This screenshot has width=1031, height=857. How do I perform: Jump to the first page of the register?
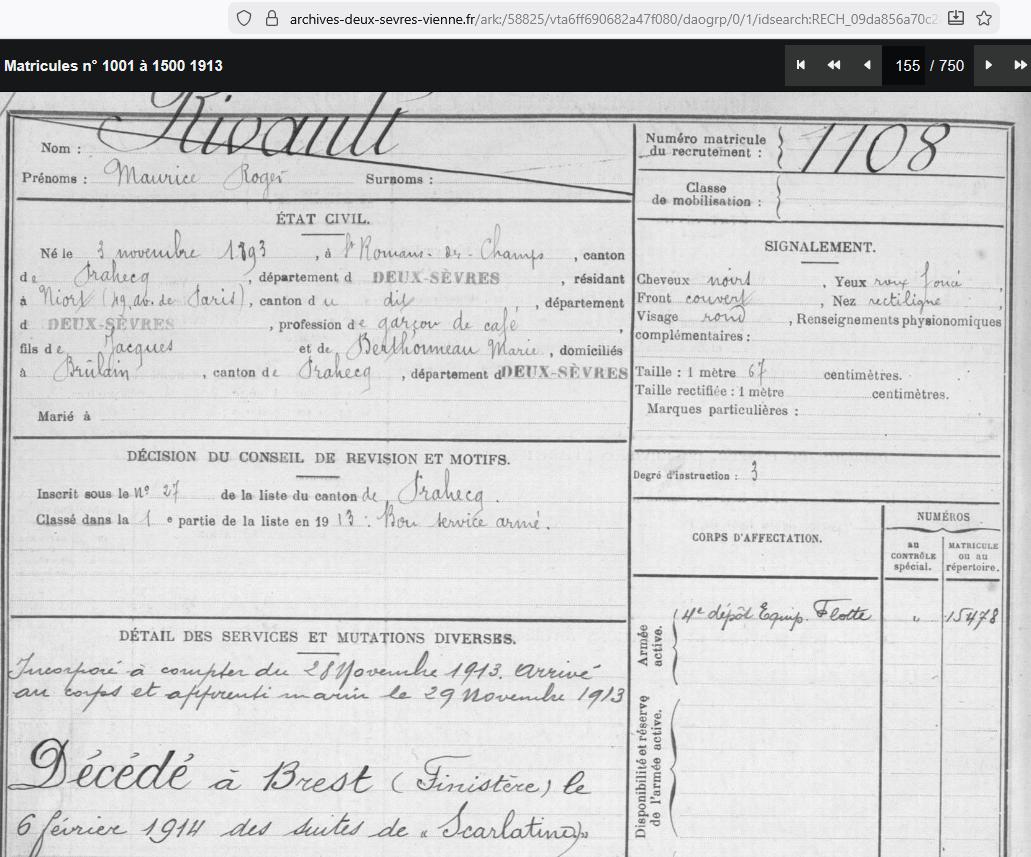(x=801, y=65)
